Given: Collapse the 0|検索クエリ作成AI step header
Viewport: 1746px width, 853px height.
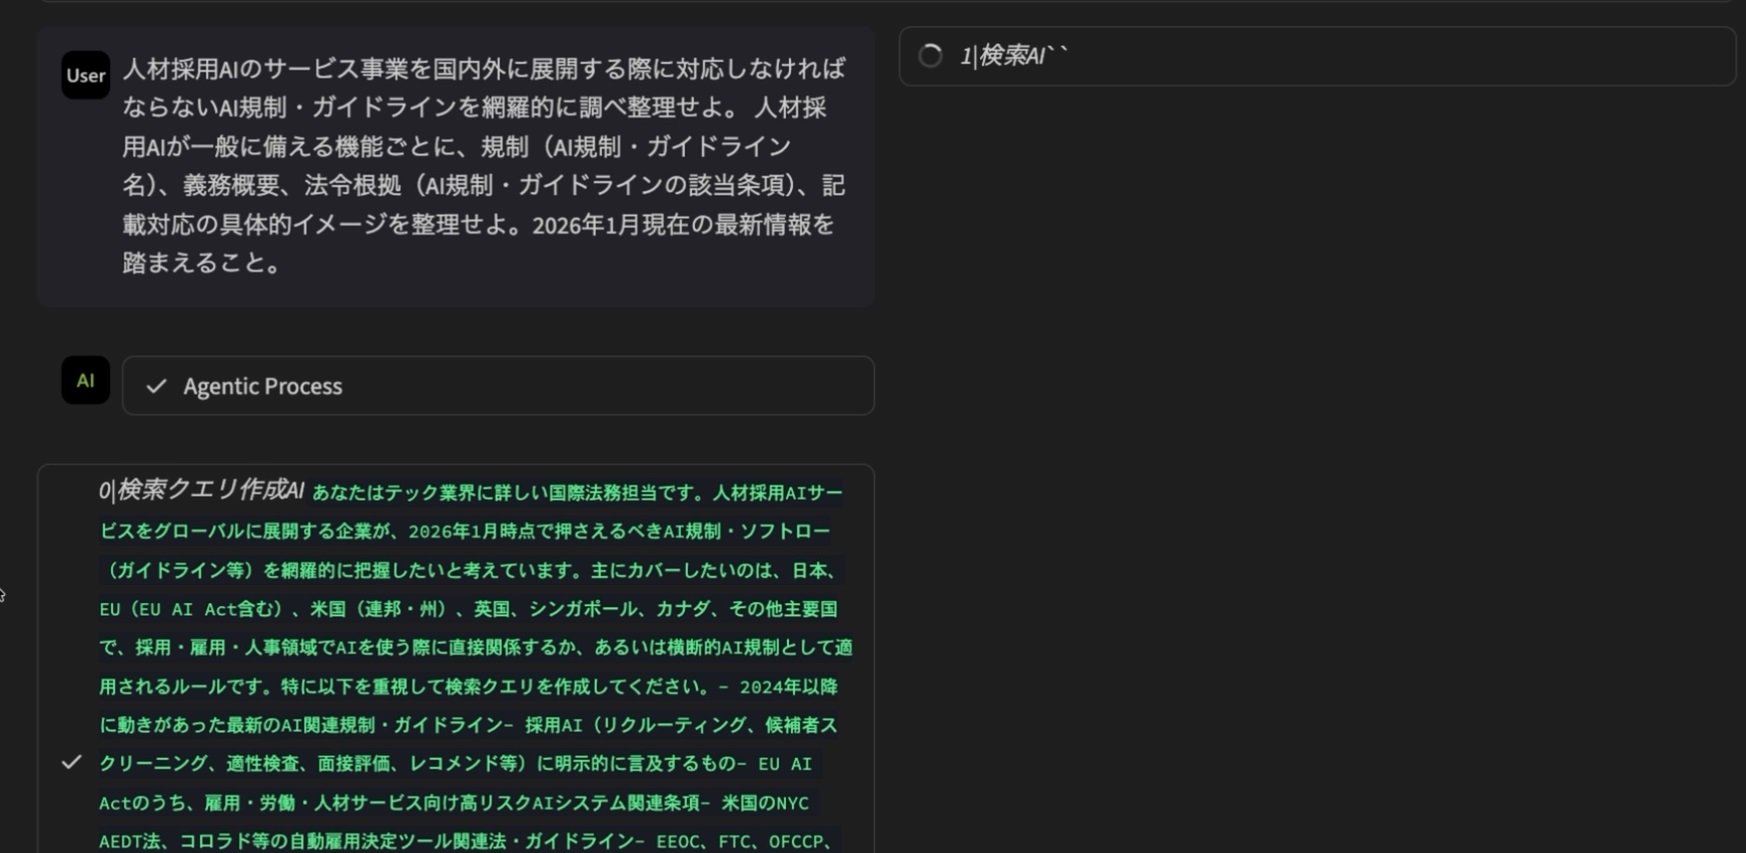Looking at the screenshot, I should (x=201, y=490).
